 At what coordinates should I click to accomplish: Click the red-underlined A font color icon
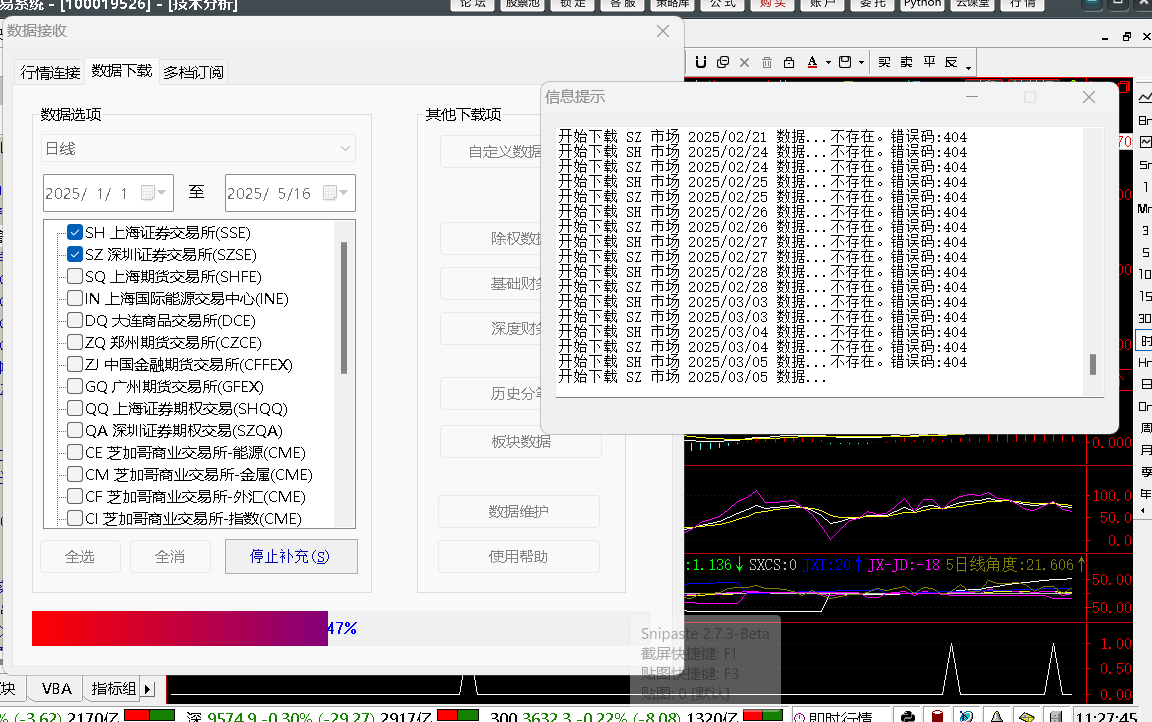pos(812,62)
